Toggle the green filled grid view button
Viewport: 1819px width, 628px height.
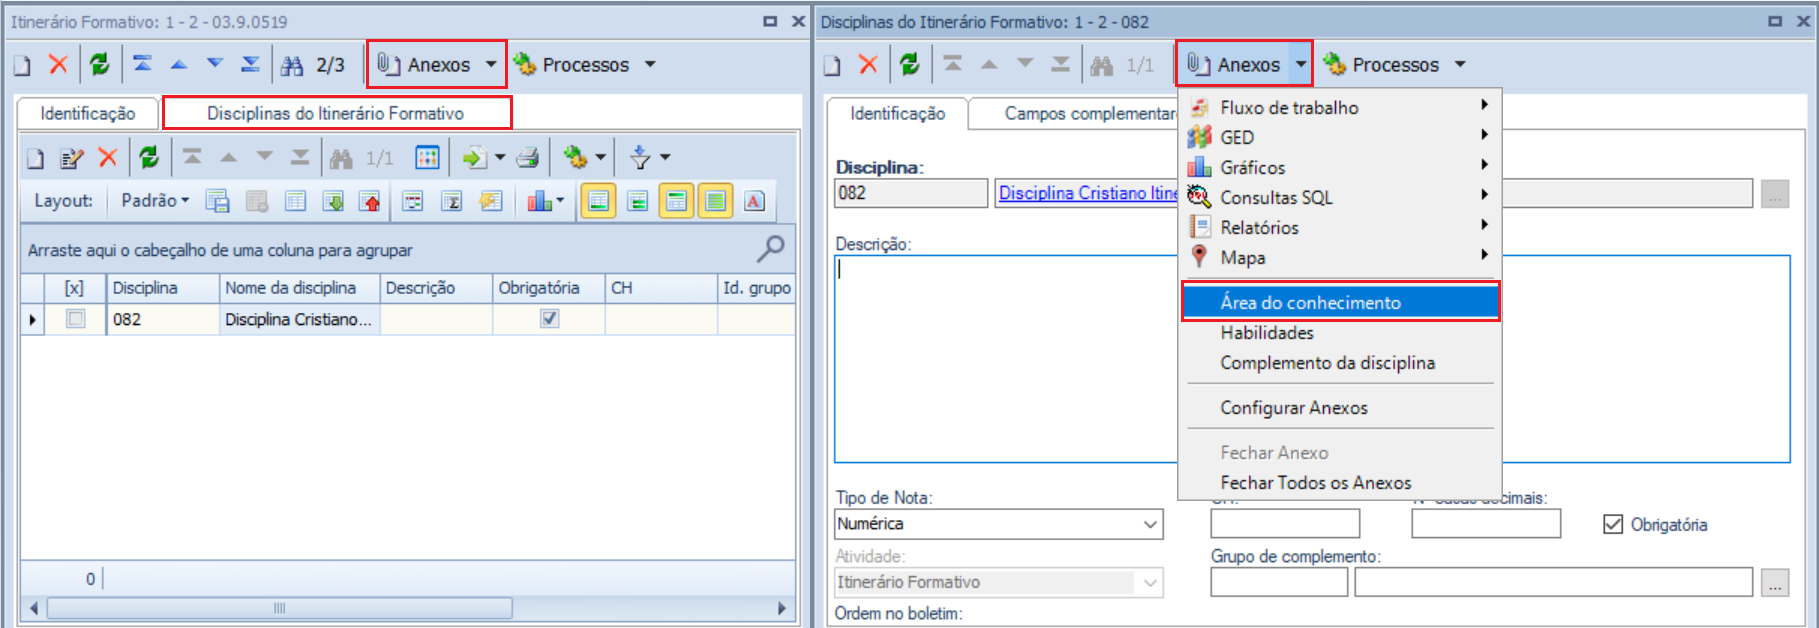(715, 201)
